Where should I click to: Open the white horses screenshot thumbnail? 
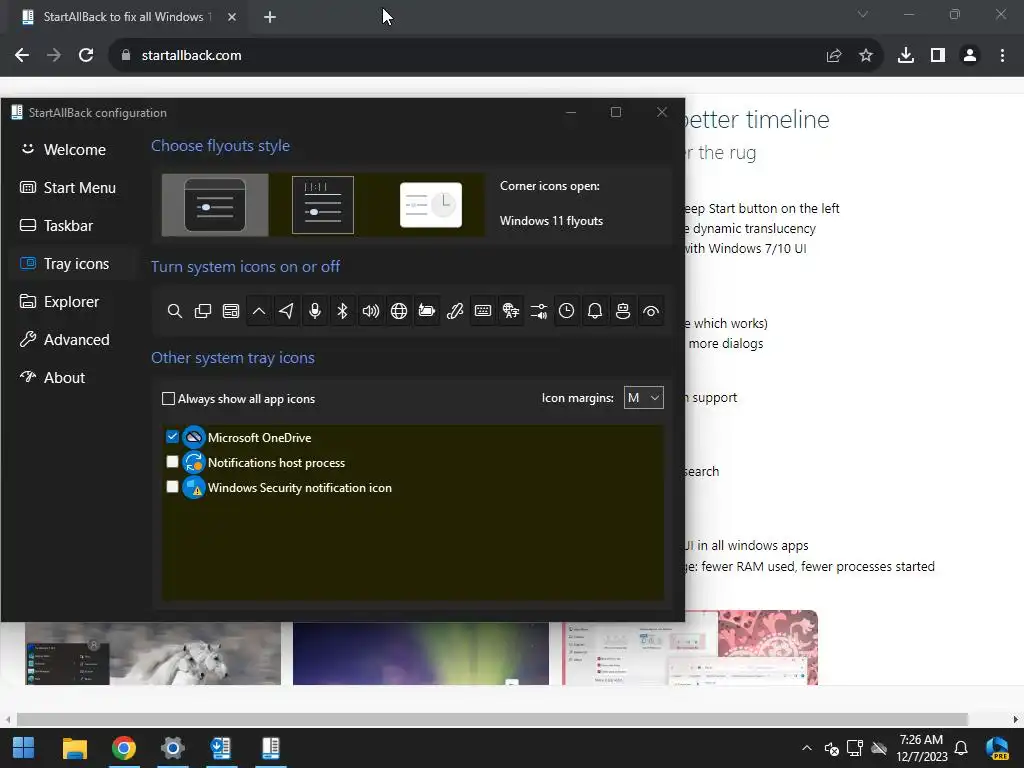(153, 653)
